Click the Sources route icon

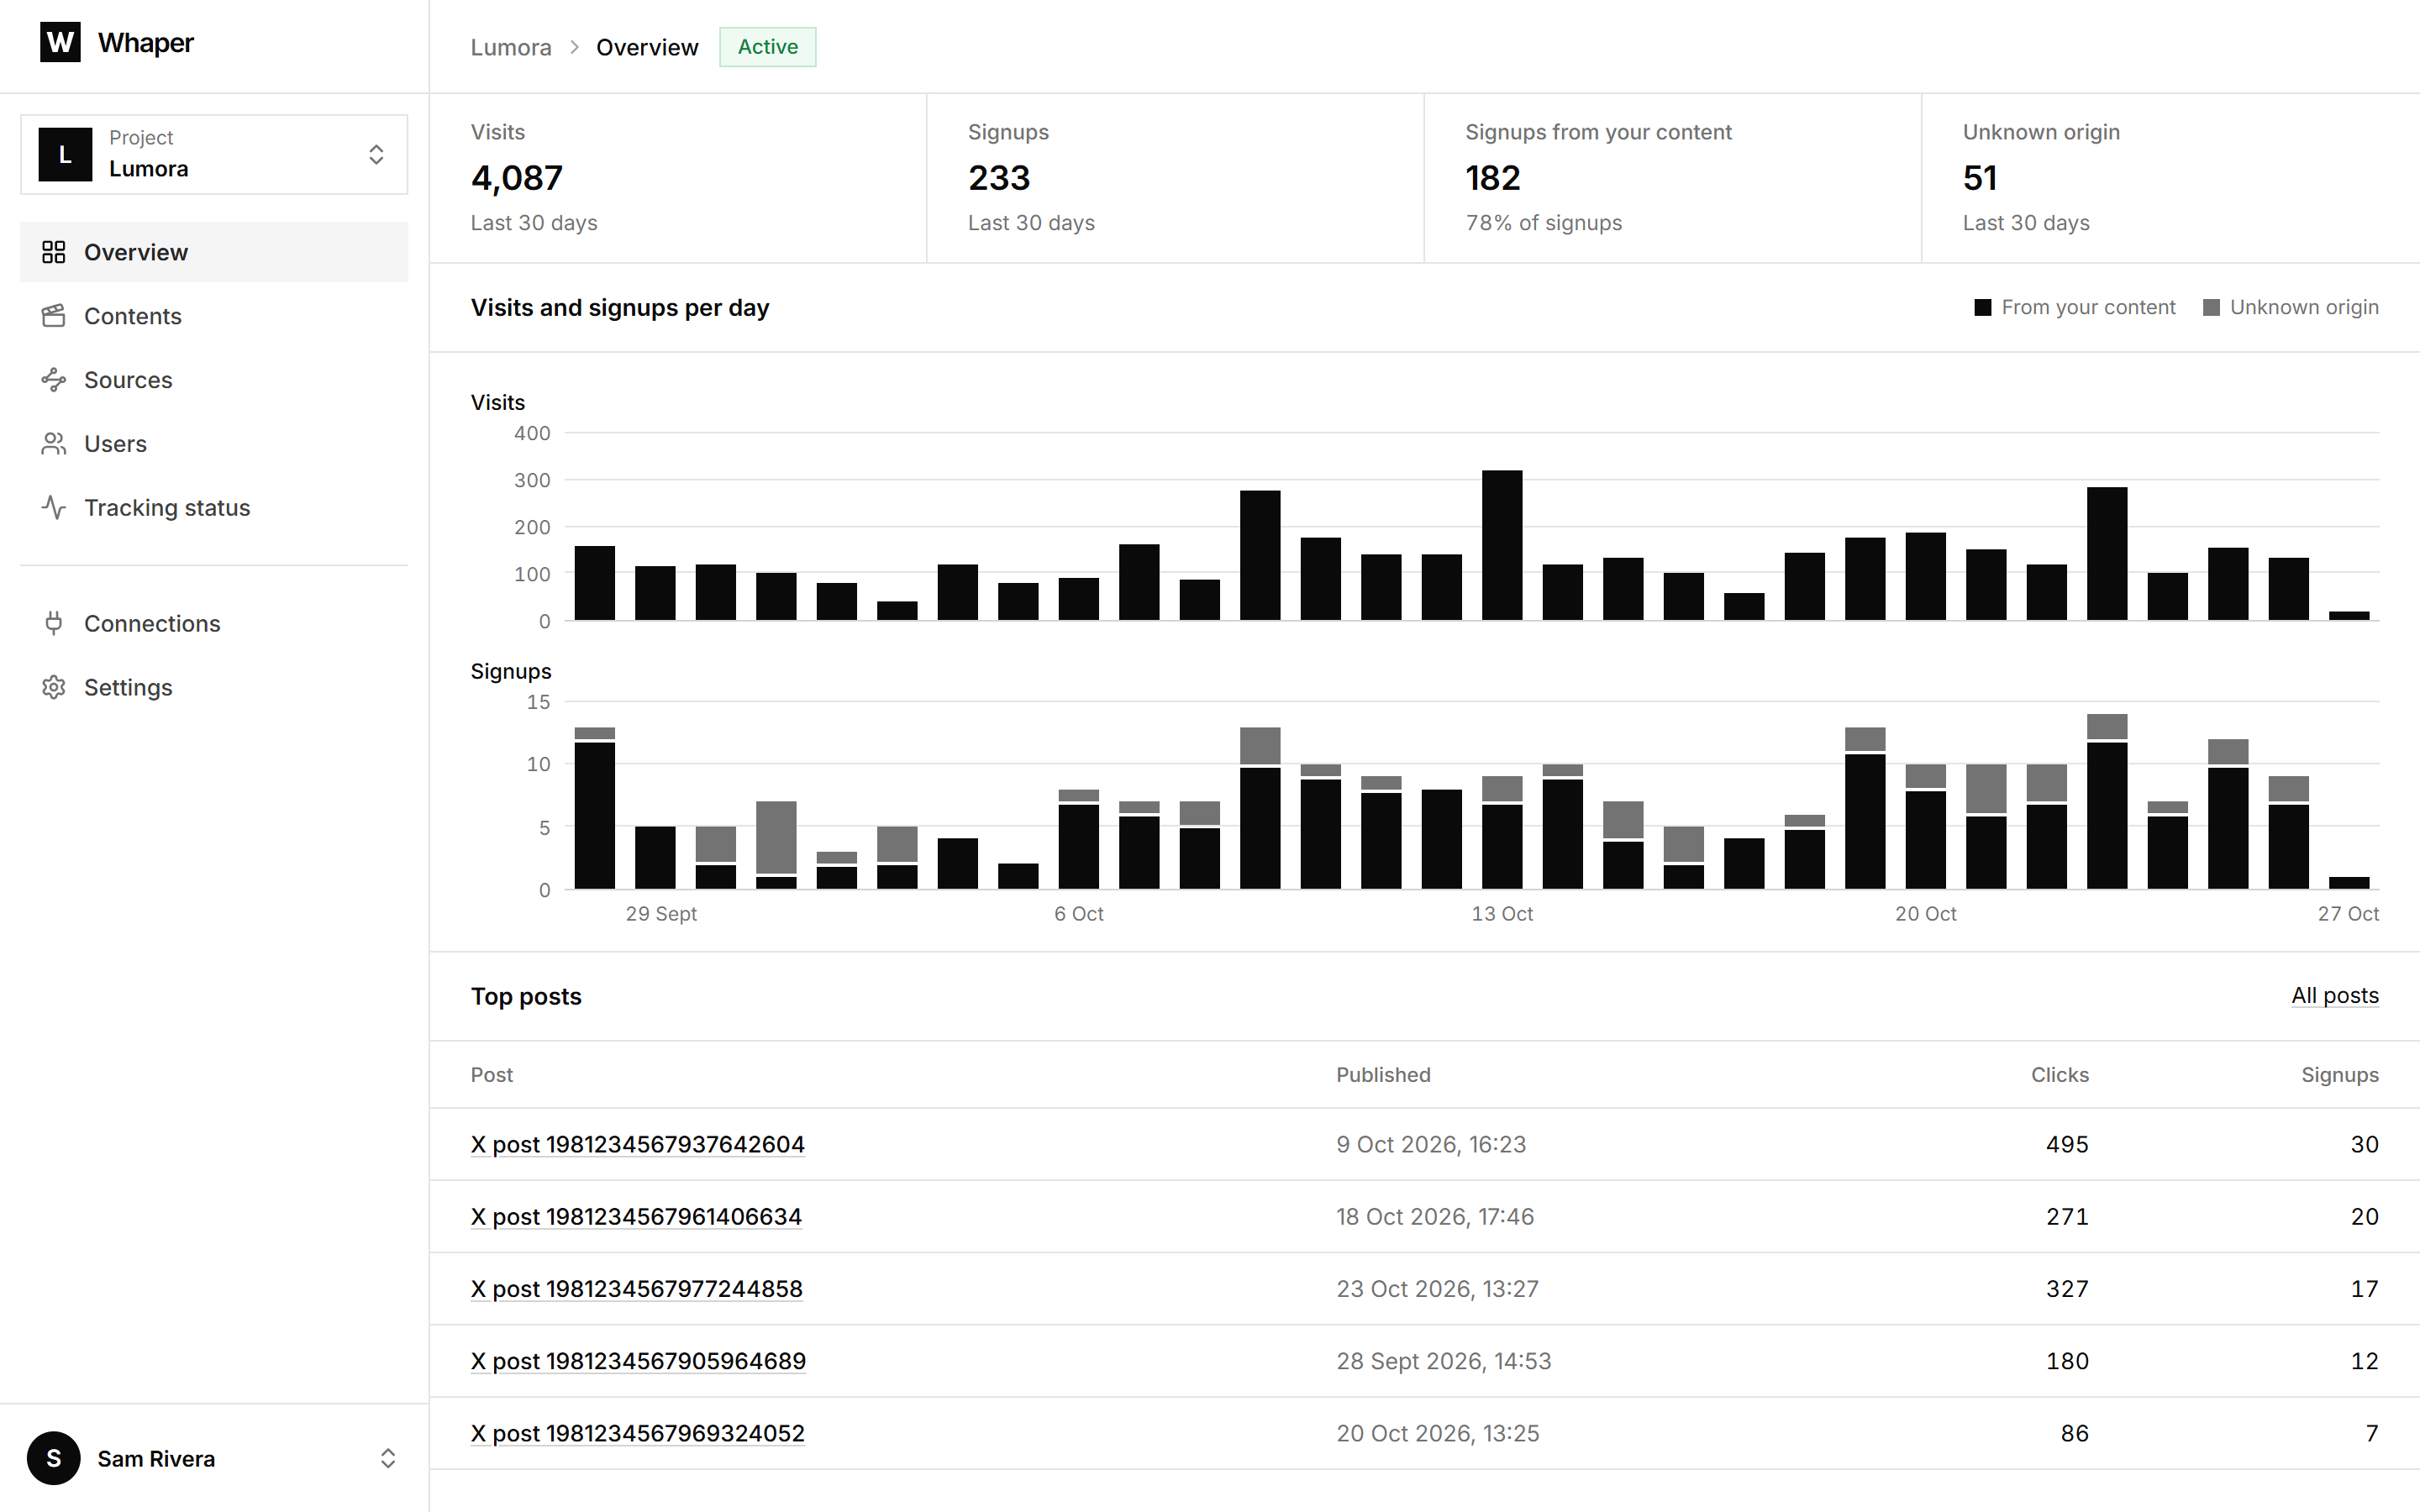pyautogui.click(x=54, y=380)
